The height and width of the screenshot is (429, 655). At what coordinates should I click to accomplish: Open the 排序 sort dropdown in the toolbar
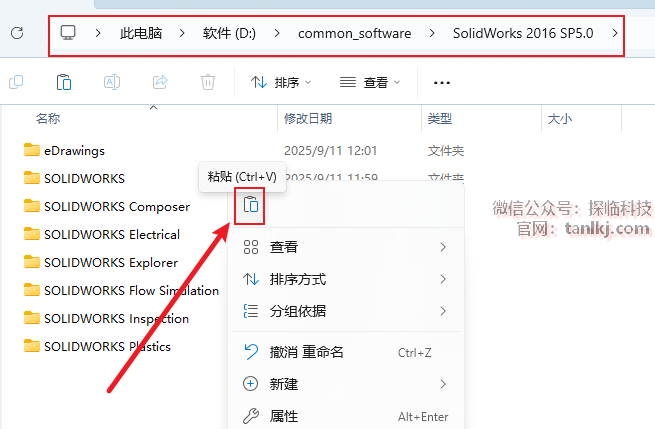tap(281, 82)
